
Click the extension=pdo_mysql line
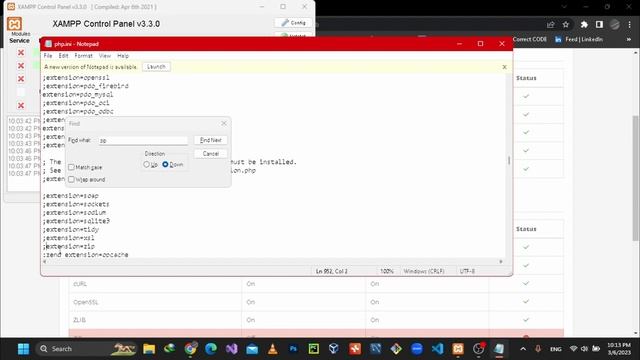pos(78,95)
